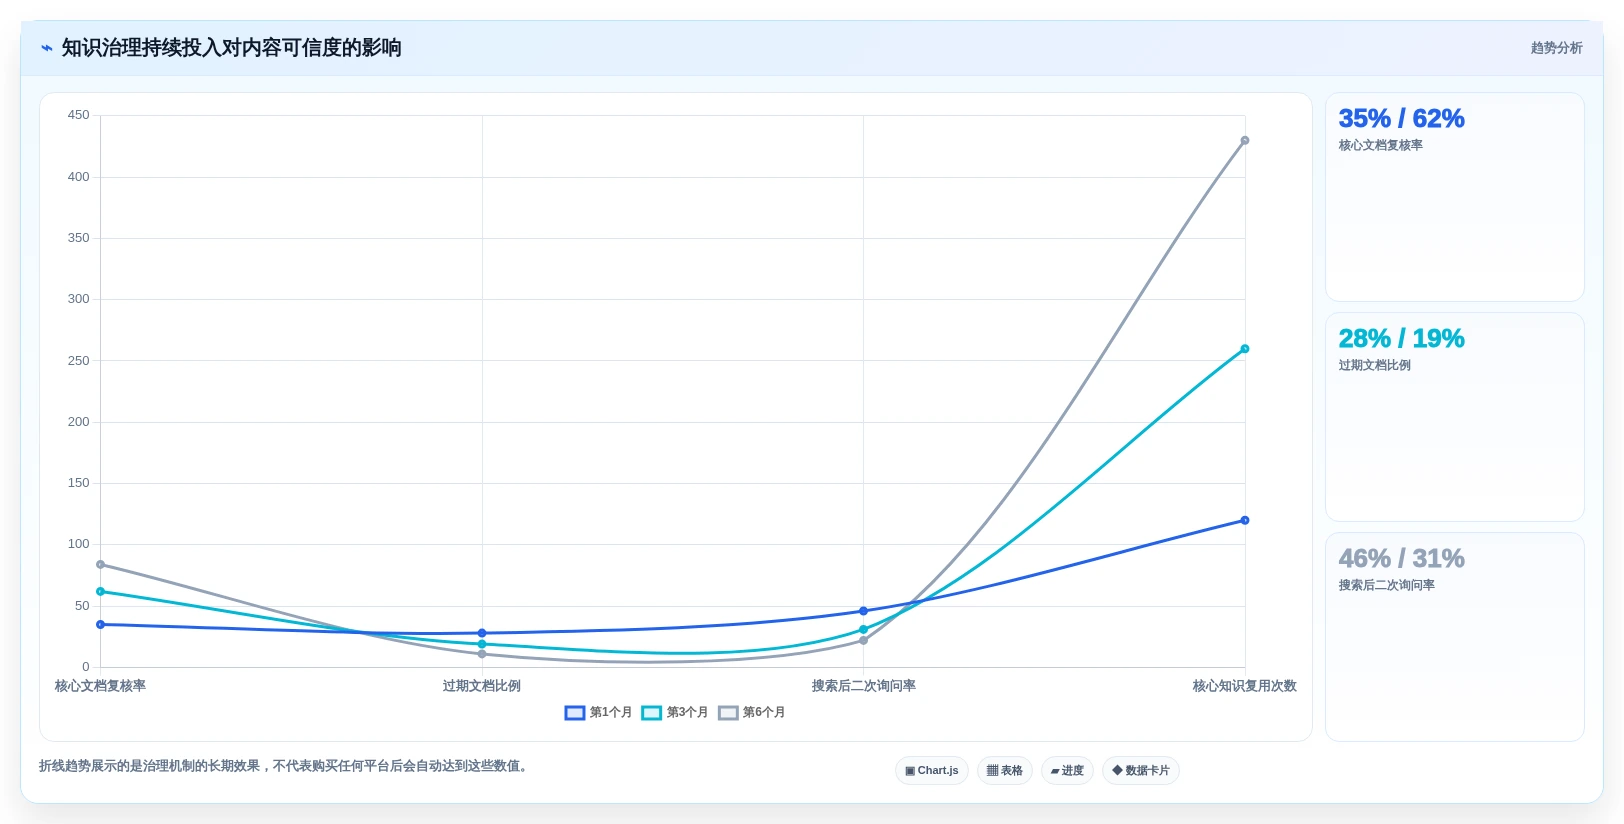Select the blue data point at 搜索后二次询问率
1624x824 pixels.
pos(863,611)
